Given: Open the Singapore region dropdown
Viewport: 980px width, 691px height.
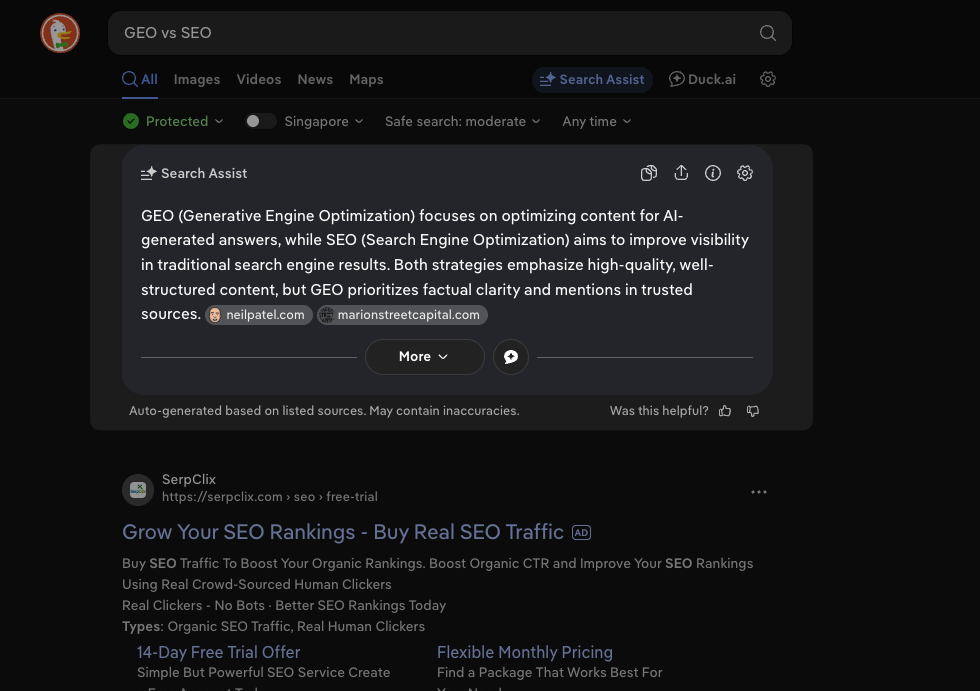Looking at the screenshot, I should (324, 121).
